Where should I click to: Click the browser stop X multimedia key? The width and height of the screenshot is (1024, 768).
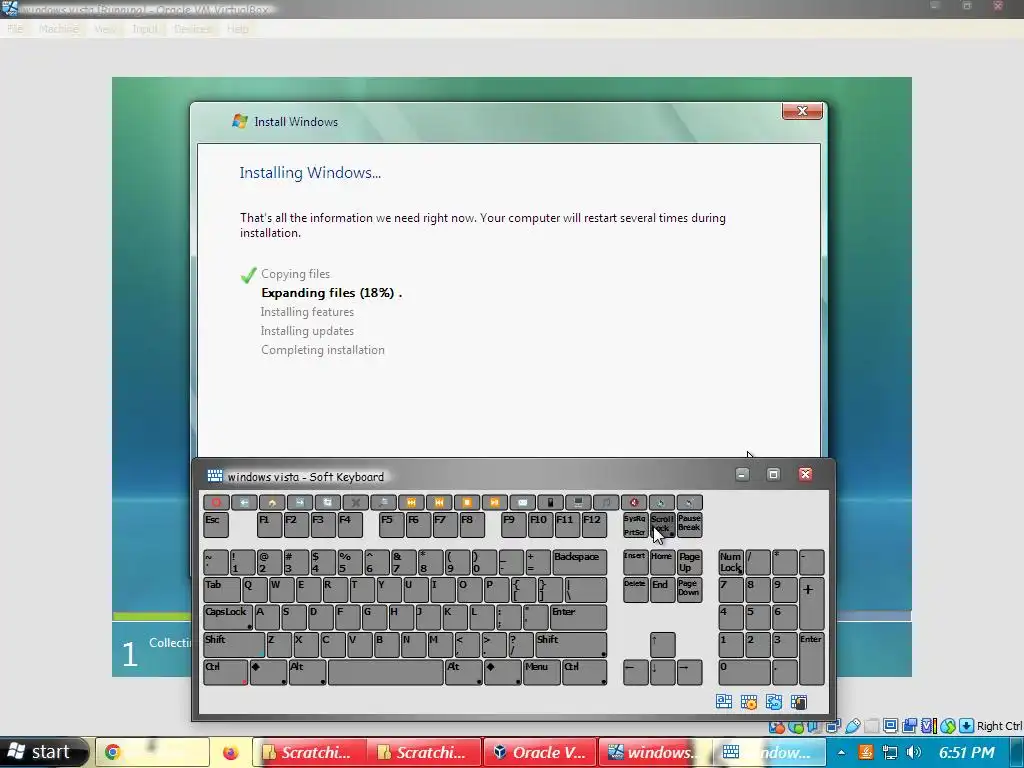pyautogui.click(x=355, y=502)
